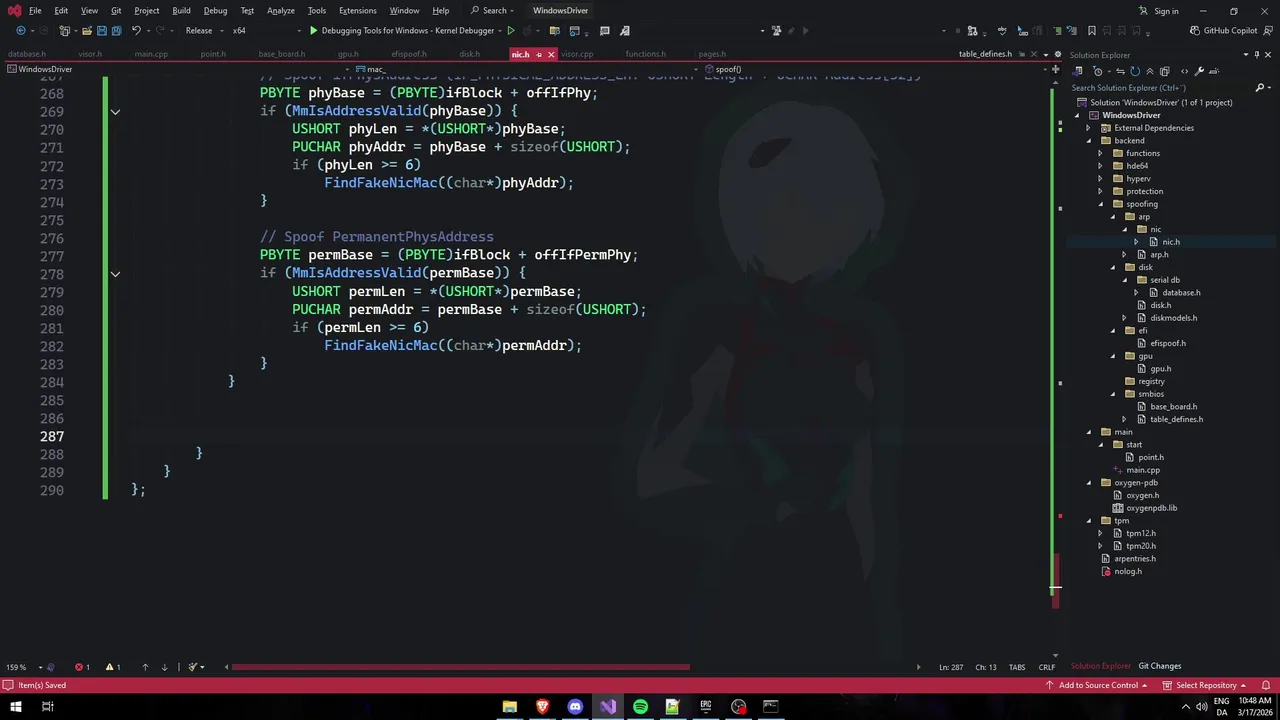Collapse the code block at line 278

click(115, 274)
